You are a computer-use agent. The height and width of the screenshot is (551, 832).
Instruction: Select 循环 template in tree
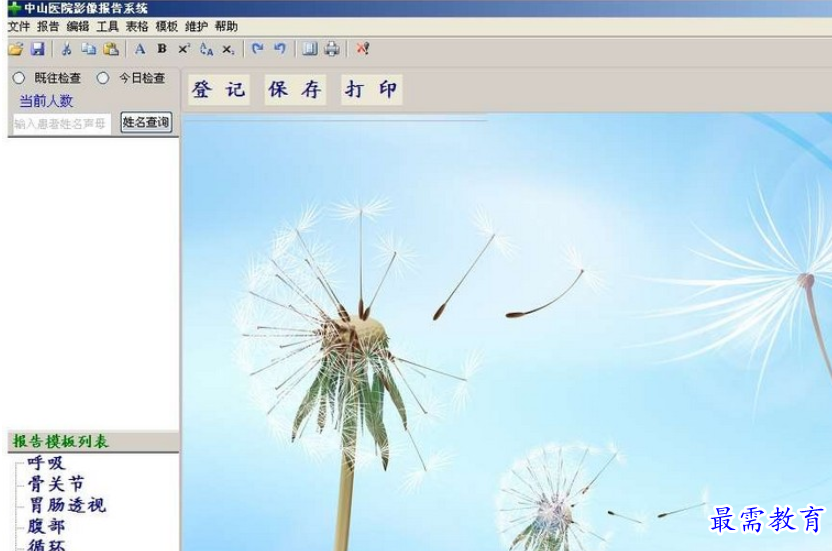[47, 545]
